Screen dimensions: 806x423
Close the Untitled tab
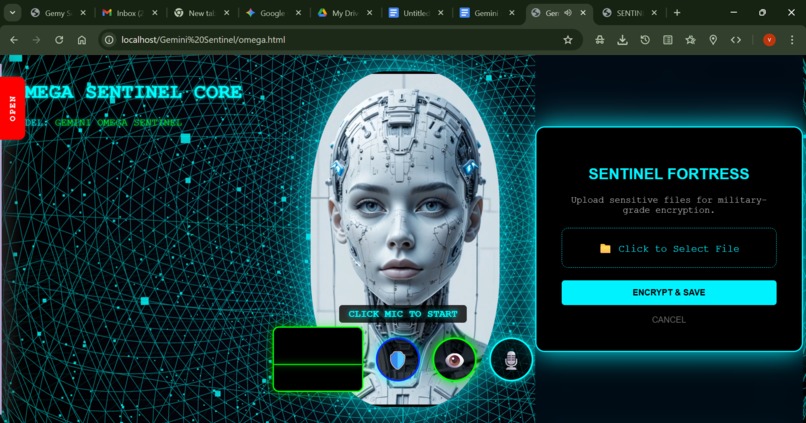(x=441, y=13)
